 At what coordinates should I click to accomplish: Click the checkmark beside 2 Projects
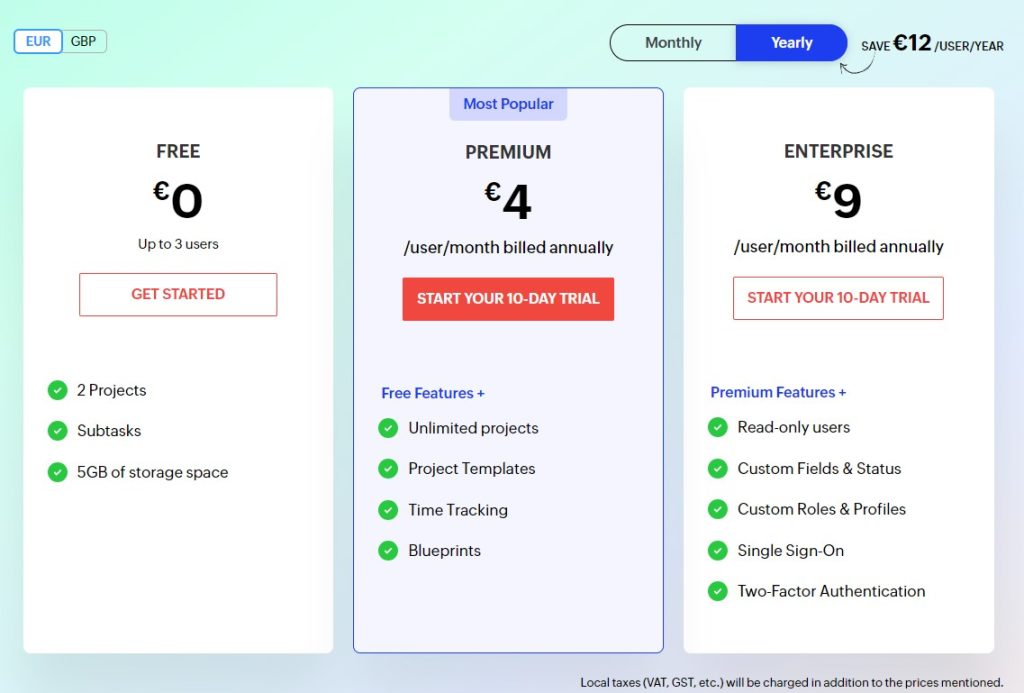58,390
